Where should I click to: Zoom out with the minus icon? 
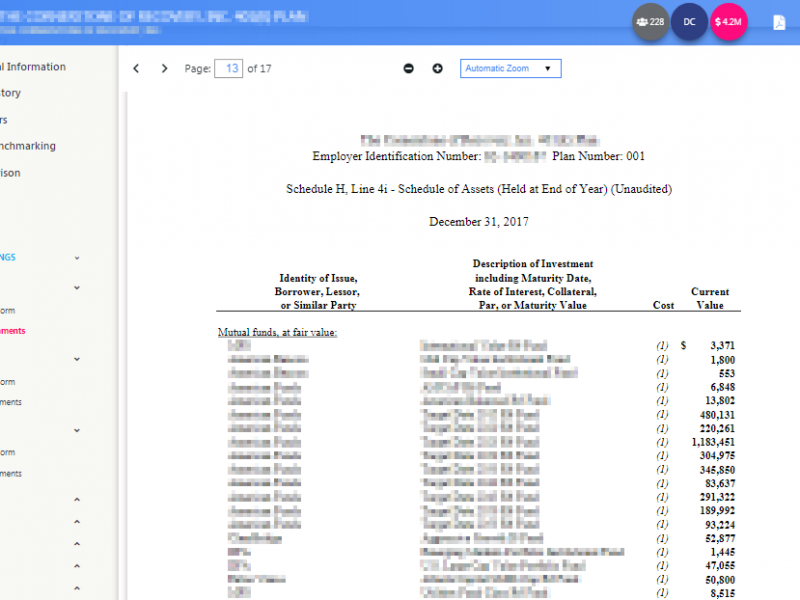[x=408, y=69]
